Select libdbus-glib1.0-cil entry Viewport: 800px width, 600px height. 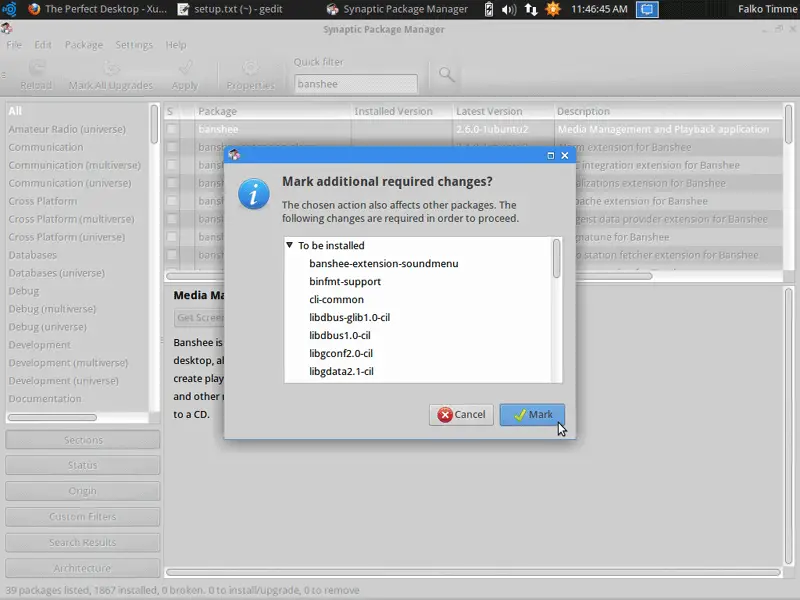point(349,317)
